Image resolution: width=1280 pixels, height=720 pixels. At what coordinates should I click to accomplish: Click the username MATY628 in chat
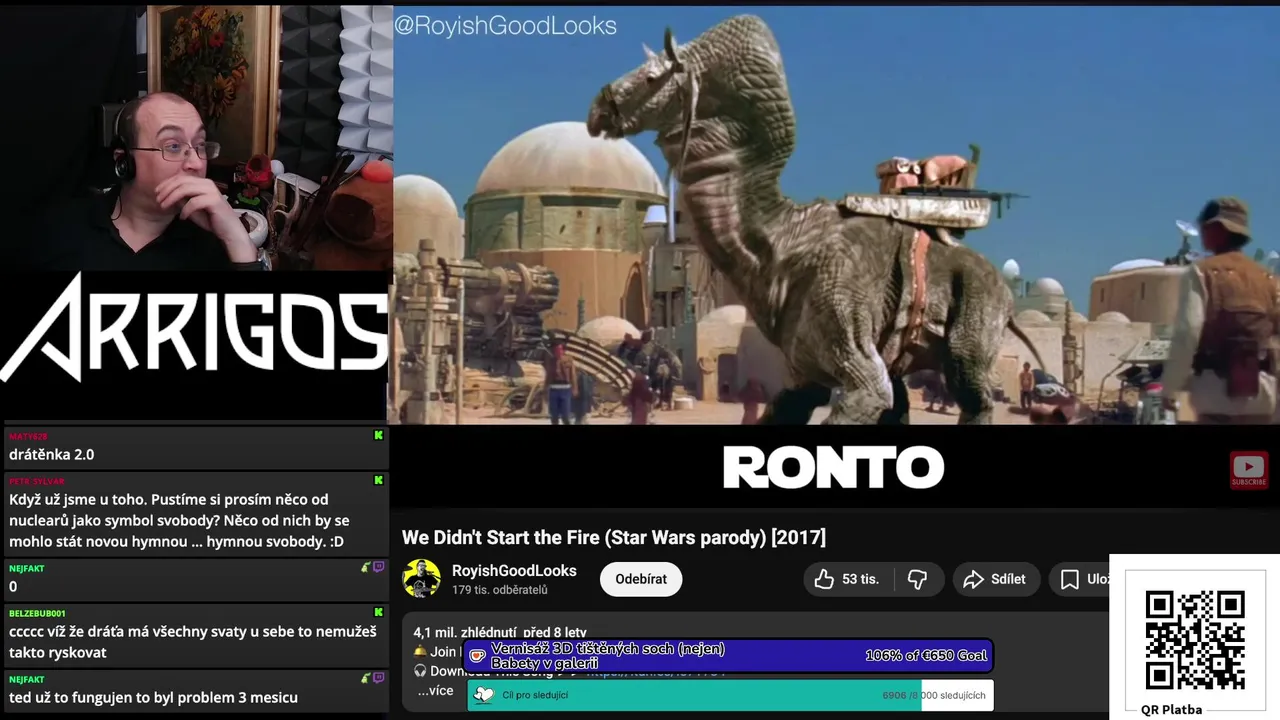tap(28, 436)
